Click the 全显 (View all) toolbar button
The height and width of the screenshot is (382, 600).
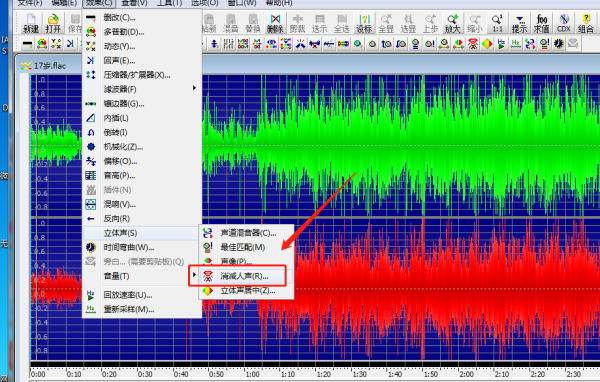point(386,23)
